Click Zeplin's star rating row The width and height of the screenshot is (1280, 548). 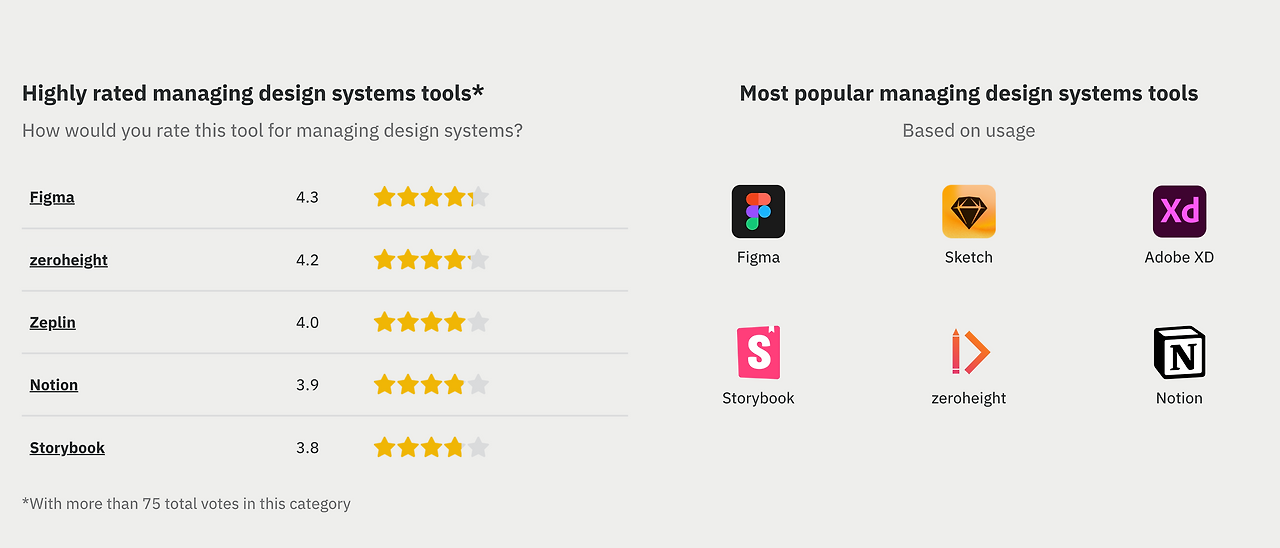point(431,322)
